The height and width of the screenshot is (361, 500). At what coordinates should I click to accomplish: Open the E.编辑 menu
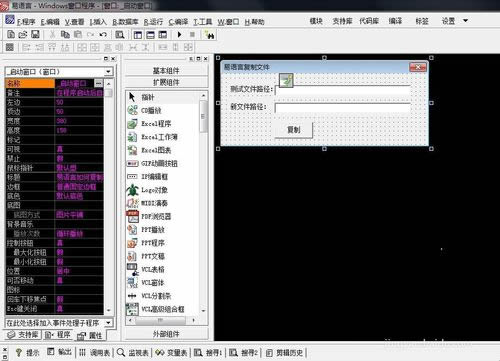coord(50,22)
